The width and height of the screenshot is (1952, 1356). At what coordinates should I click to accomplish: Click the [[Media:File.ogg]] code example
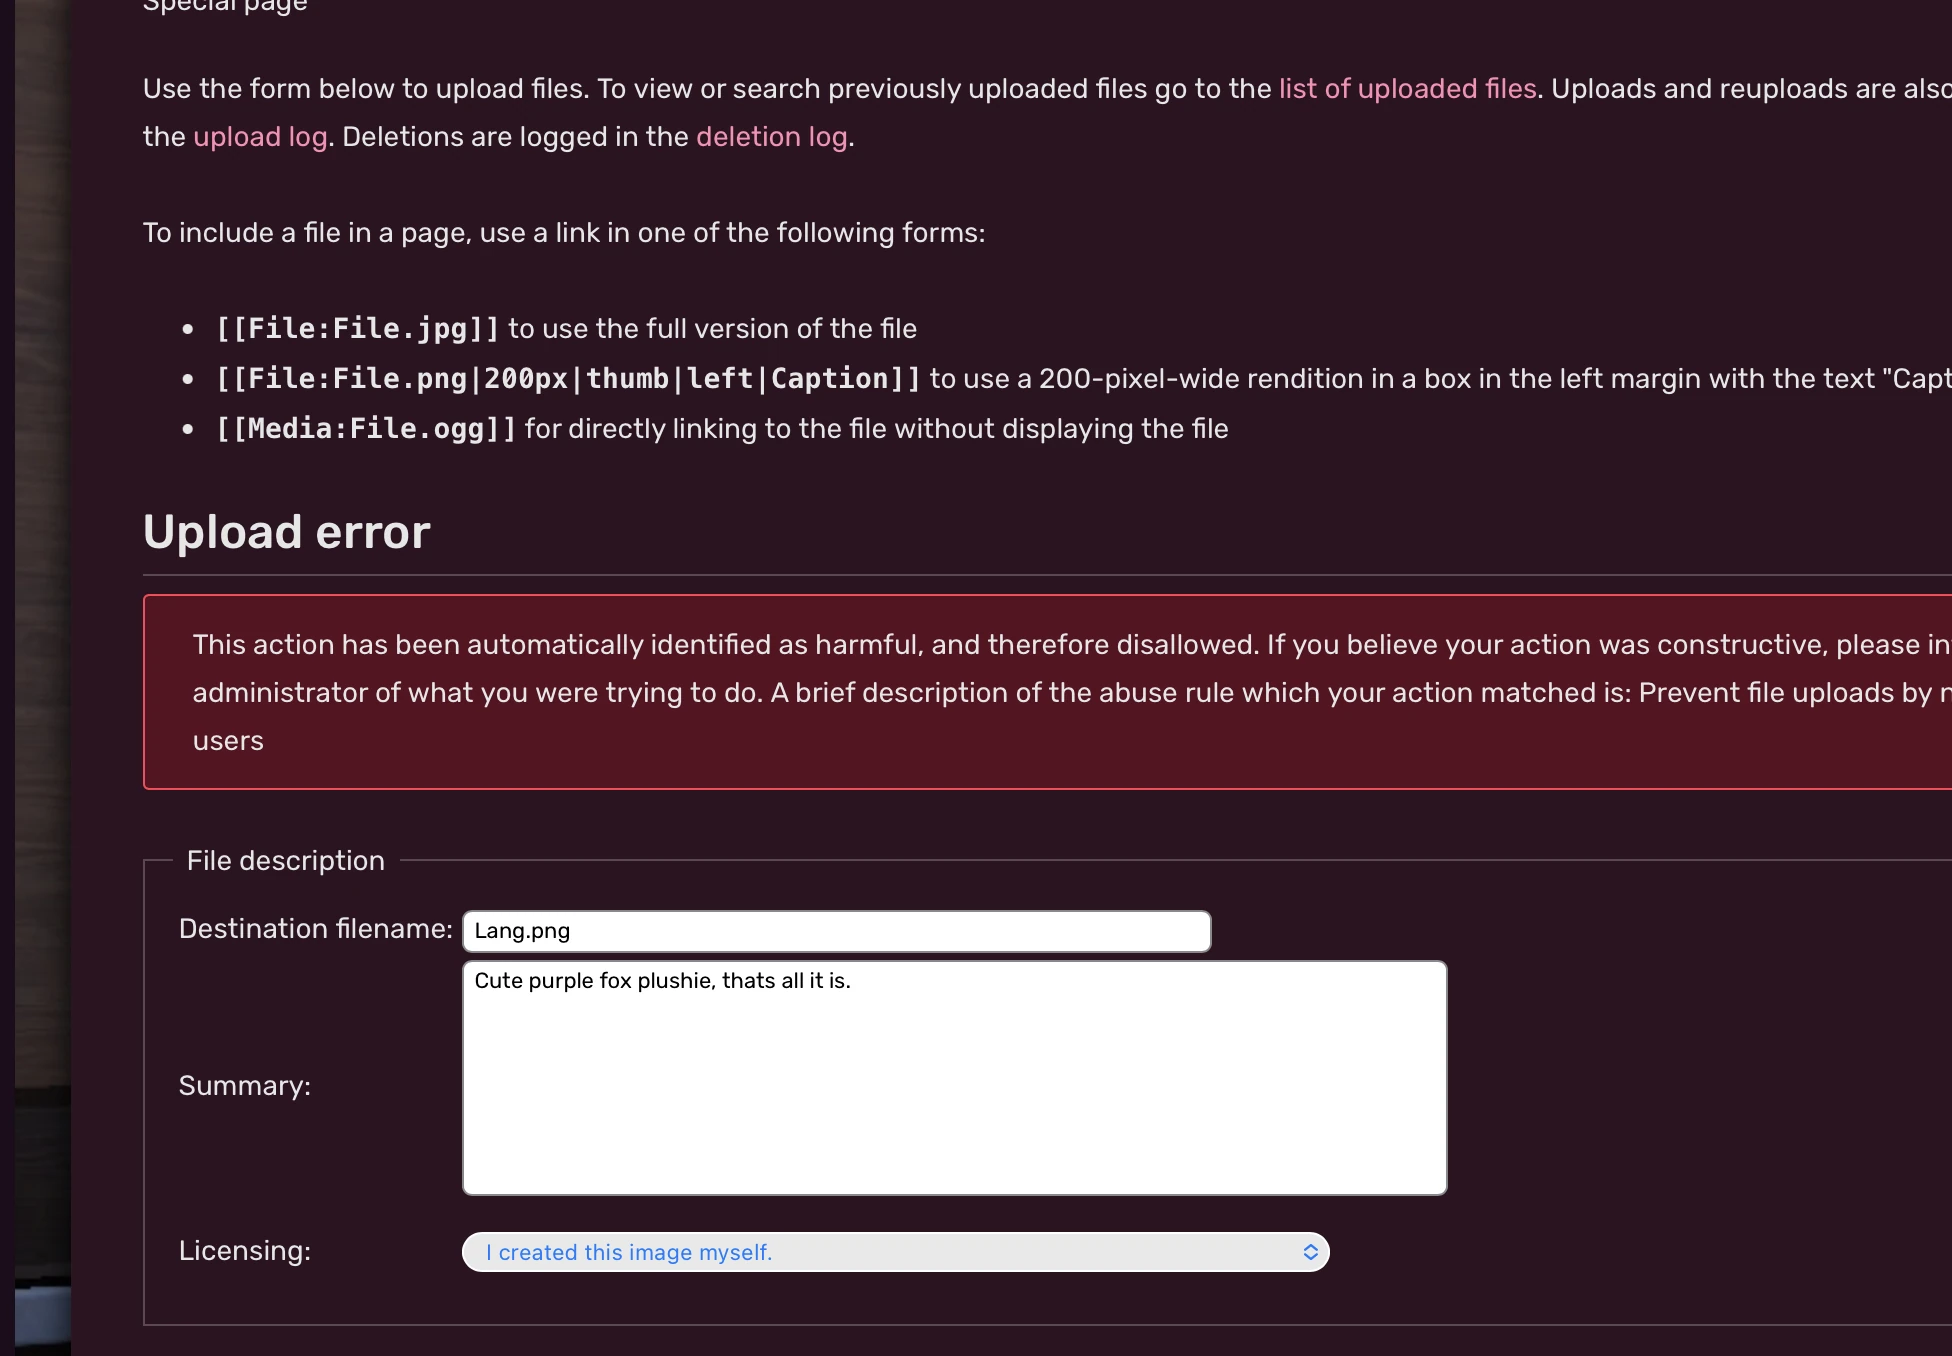click(366, 429)
